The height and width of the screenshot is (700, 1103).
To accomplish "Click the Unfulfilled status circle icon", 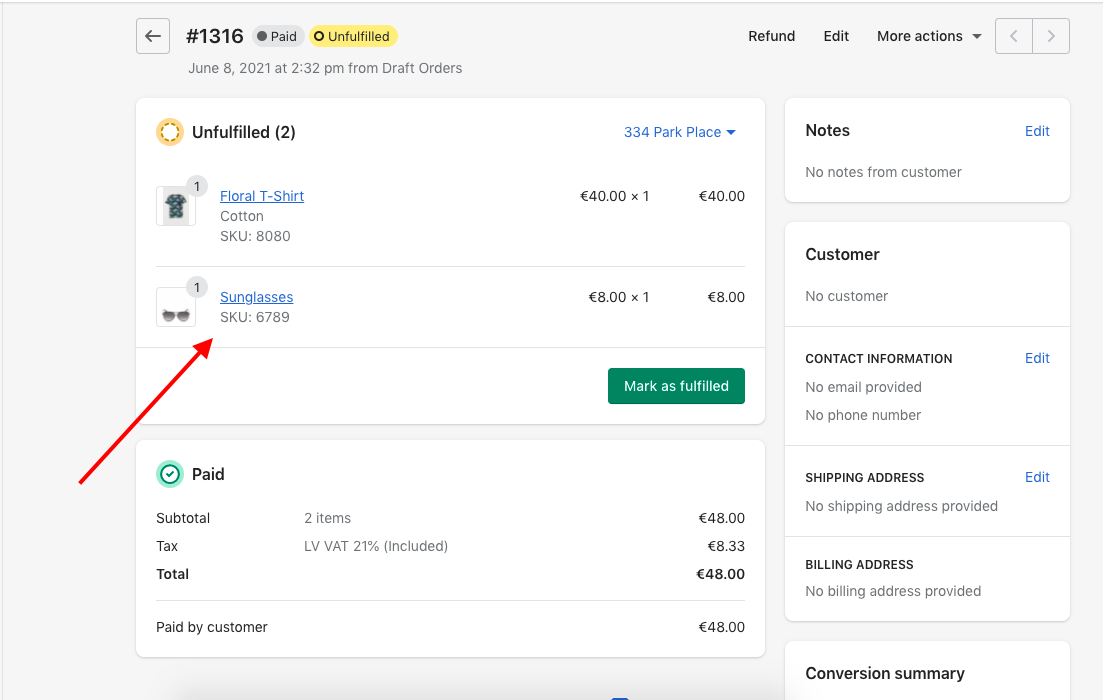I will tap(170, 132).
